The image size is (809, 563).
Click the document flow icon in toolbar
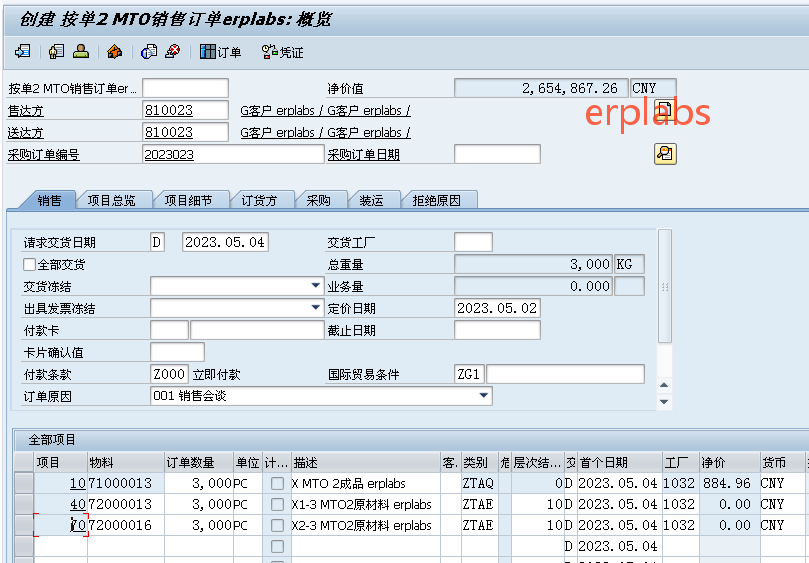coord(23,52)
